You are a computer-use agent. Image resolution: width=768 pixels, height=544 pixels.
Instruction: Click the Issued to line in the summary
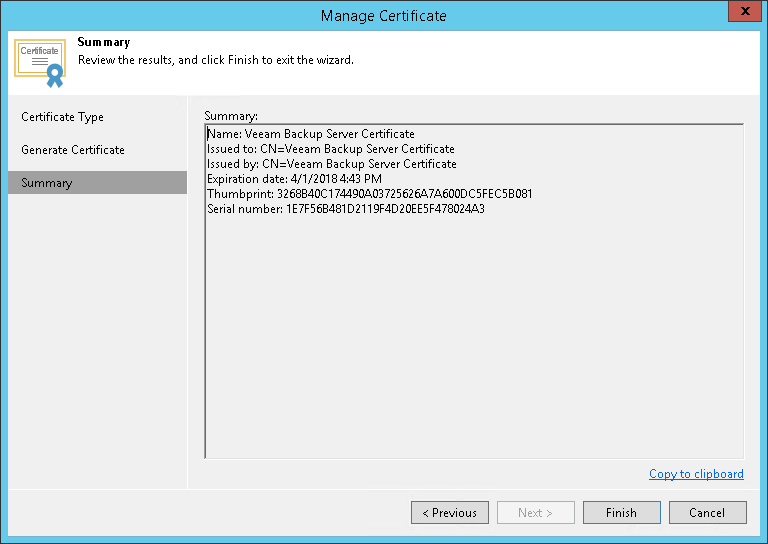coord(331,149)
